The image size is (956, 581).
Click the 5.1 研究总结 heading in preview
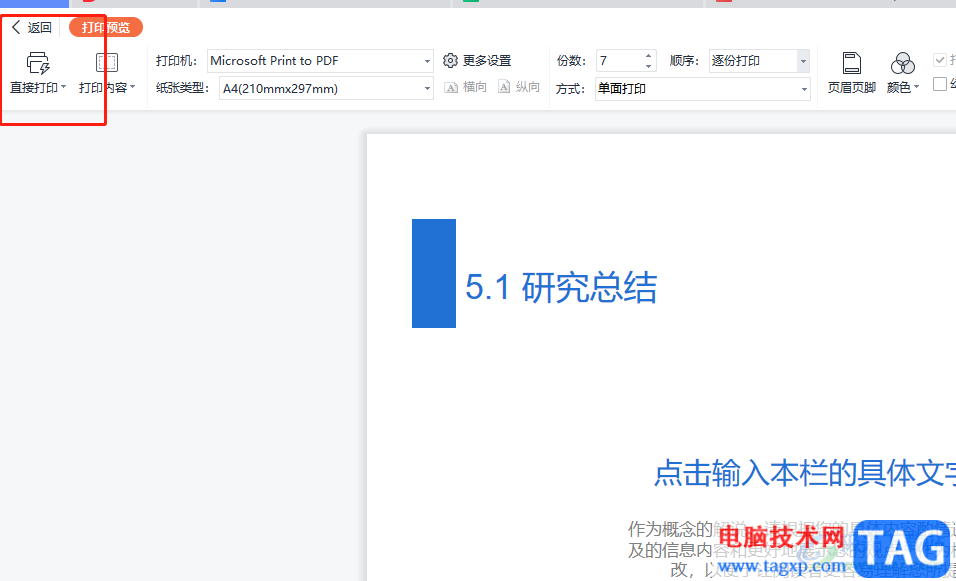(561, 287)
